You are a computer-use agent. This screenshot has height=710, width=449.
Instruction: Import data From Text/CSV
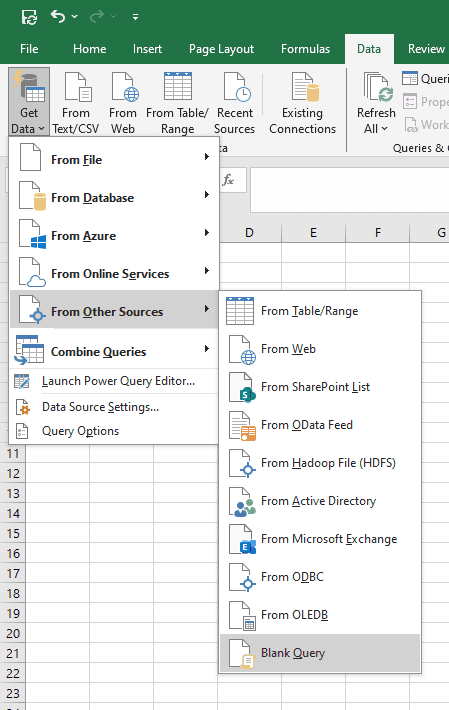click(76, 103)
